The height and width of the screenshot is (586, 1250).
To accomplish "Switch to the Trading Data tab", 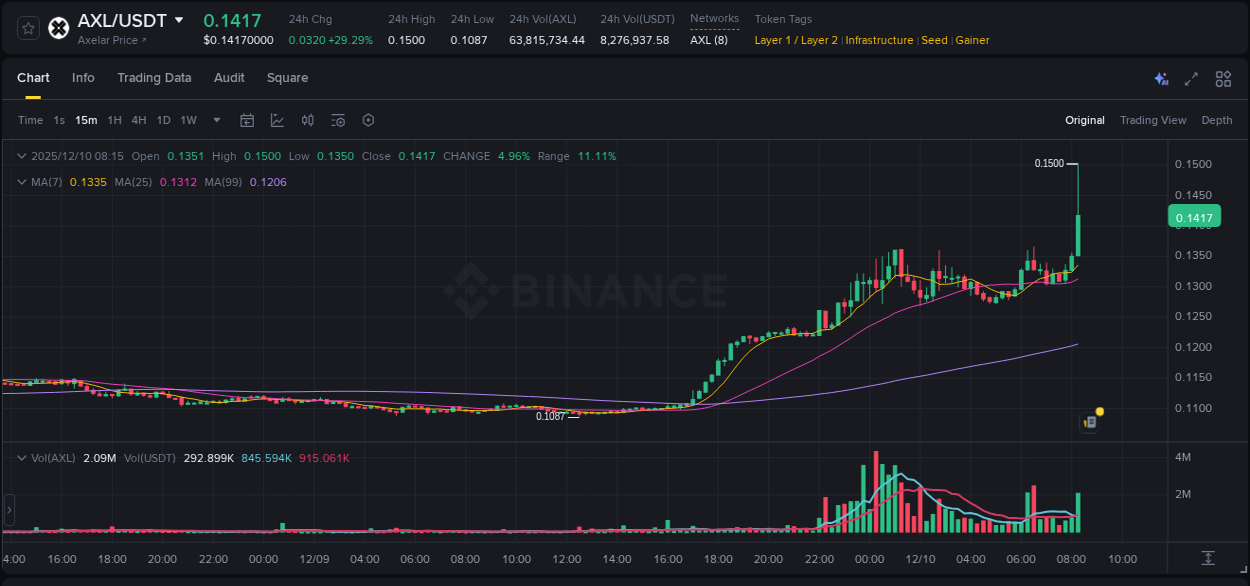I will point(154,78).
